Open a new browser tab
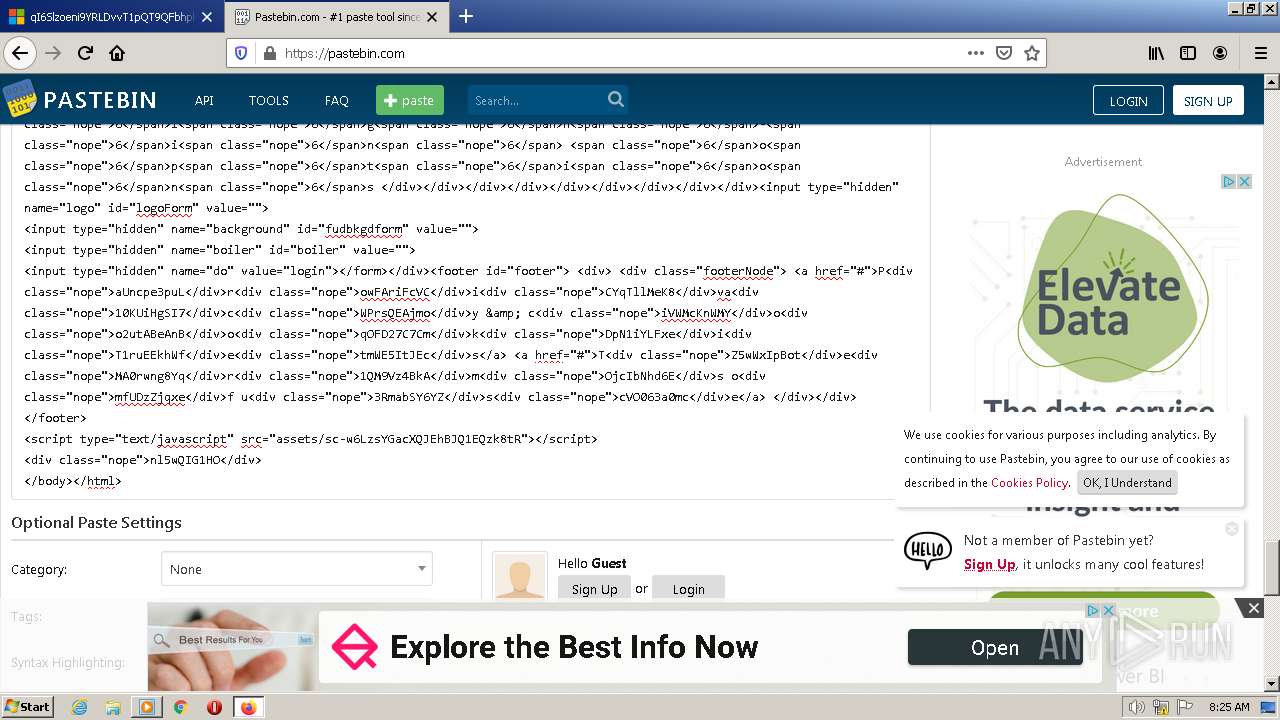 (x=466, y=16)
